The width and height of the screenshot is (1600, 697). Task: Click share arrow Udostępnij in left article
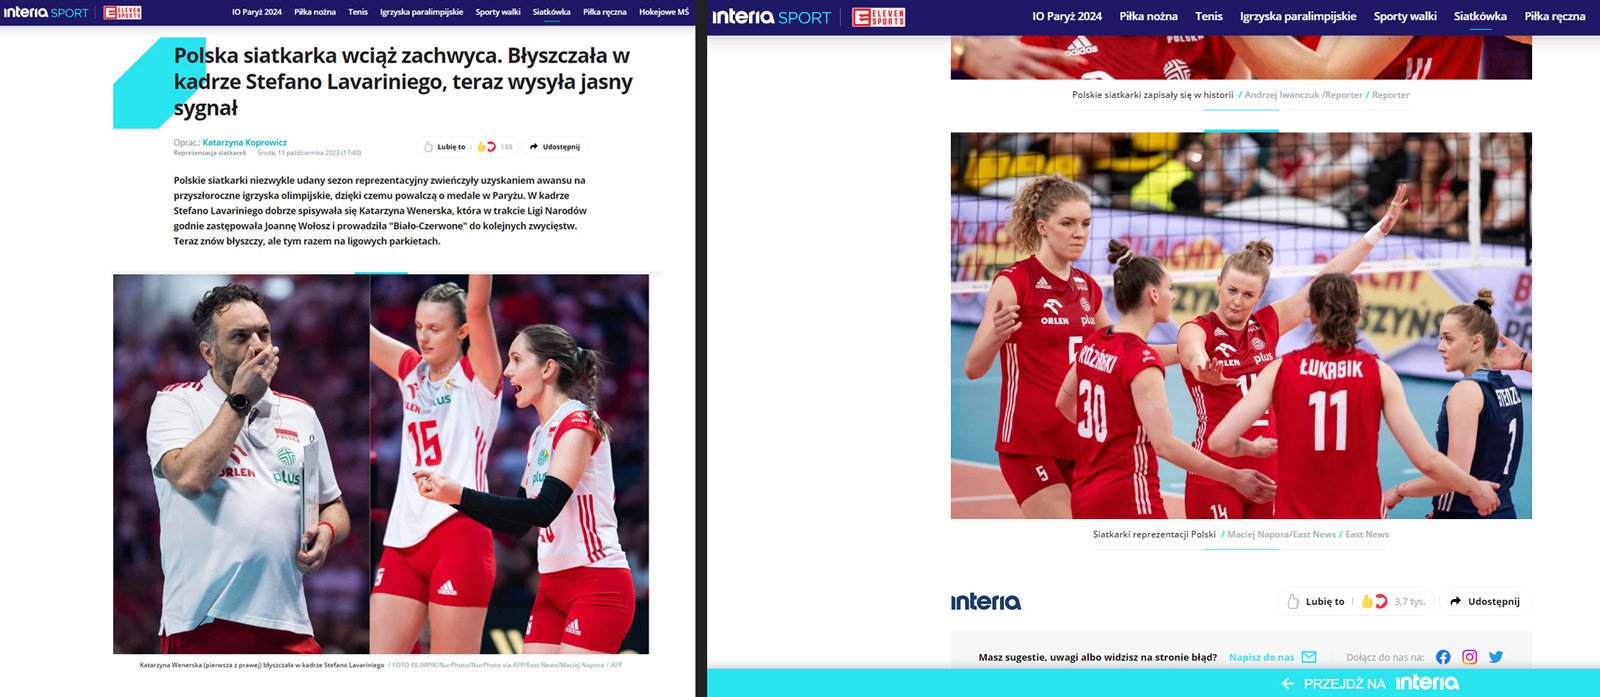(x=534, y=147)
